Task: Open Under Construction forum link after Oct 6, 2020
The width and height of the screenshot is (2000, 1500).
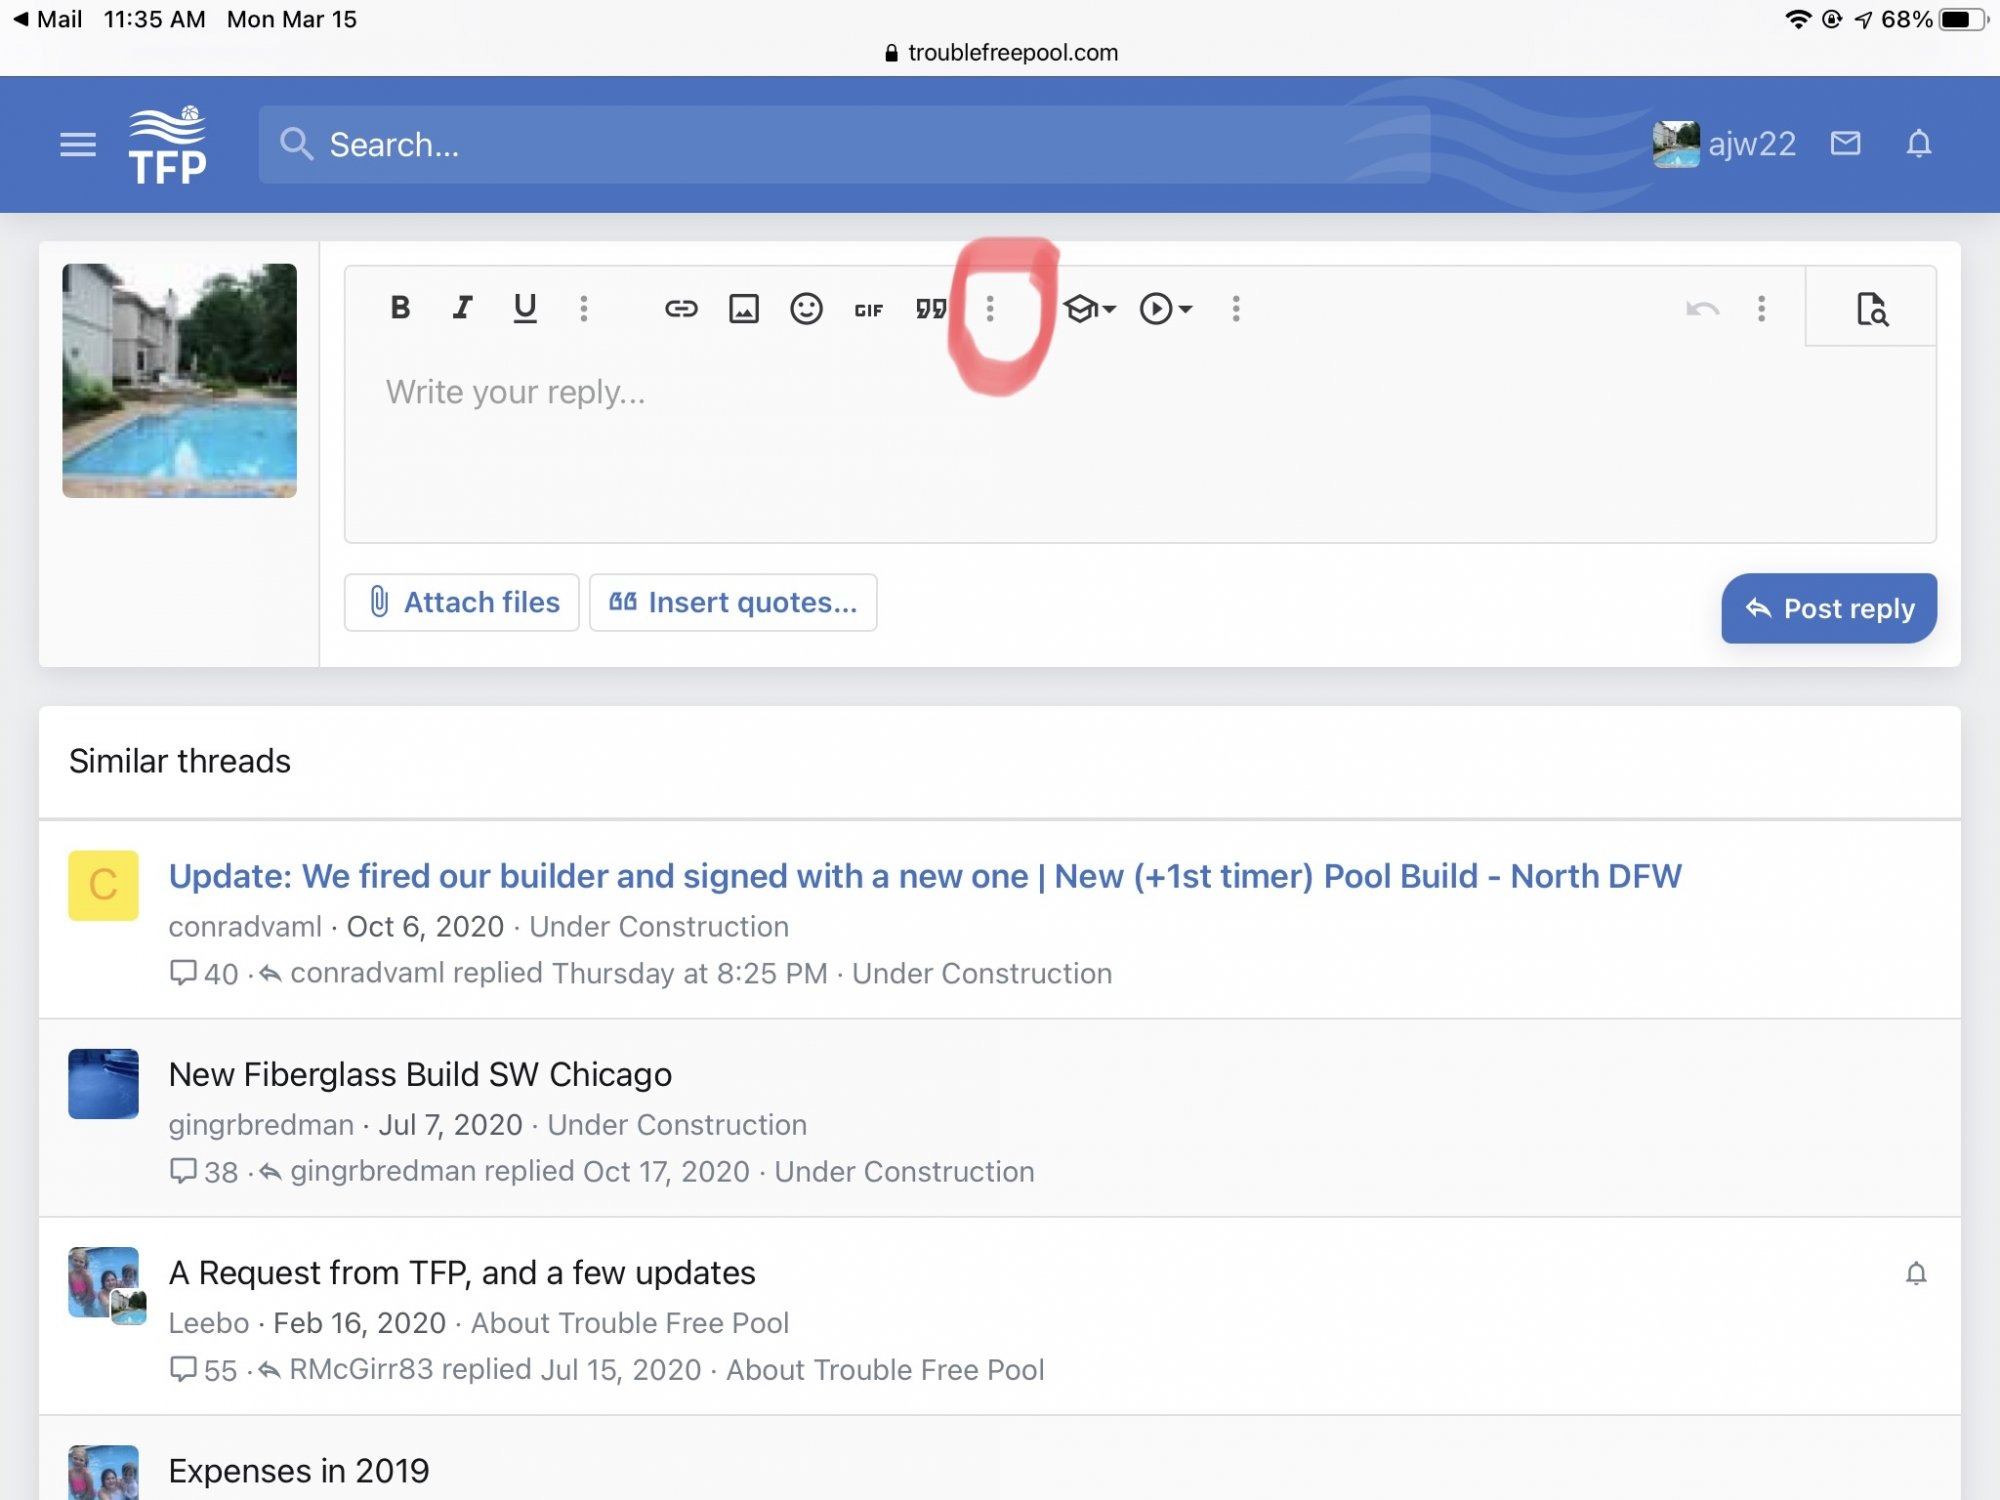Action: coord(659,927)
